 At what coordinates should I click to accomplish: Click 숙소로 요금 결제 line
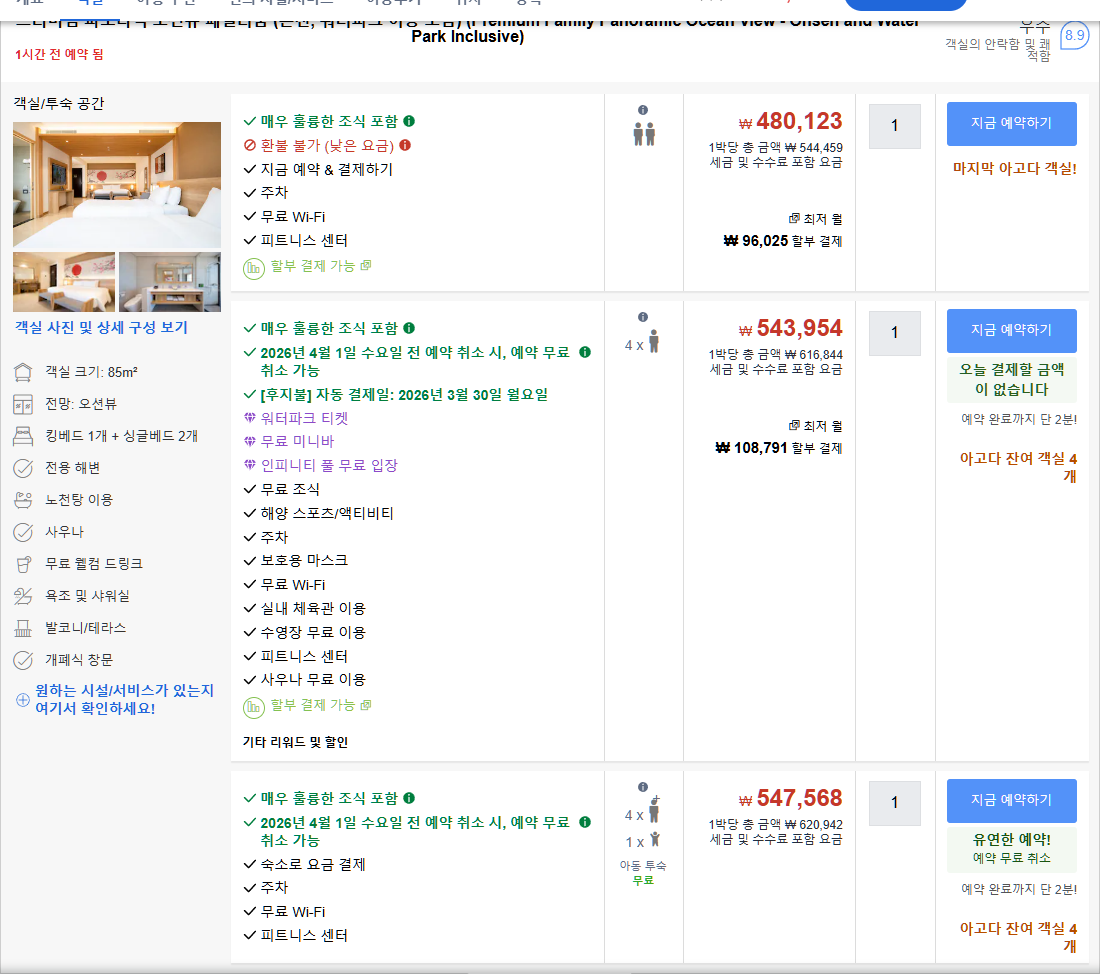pyautogui.click(x=313, y=864)
